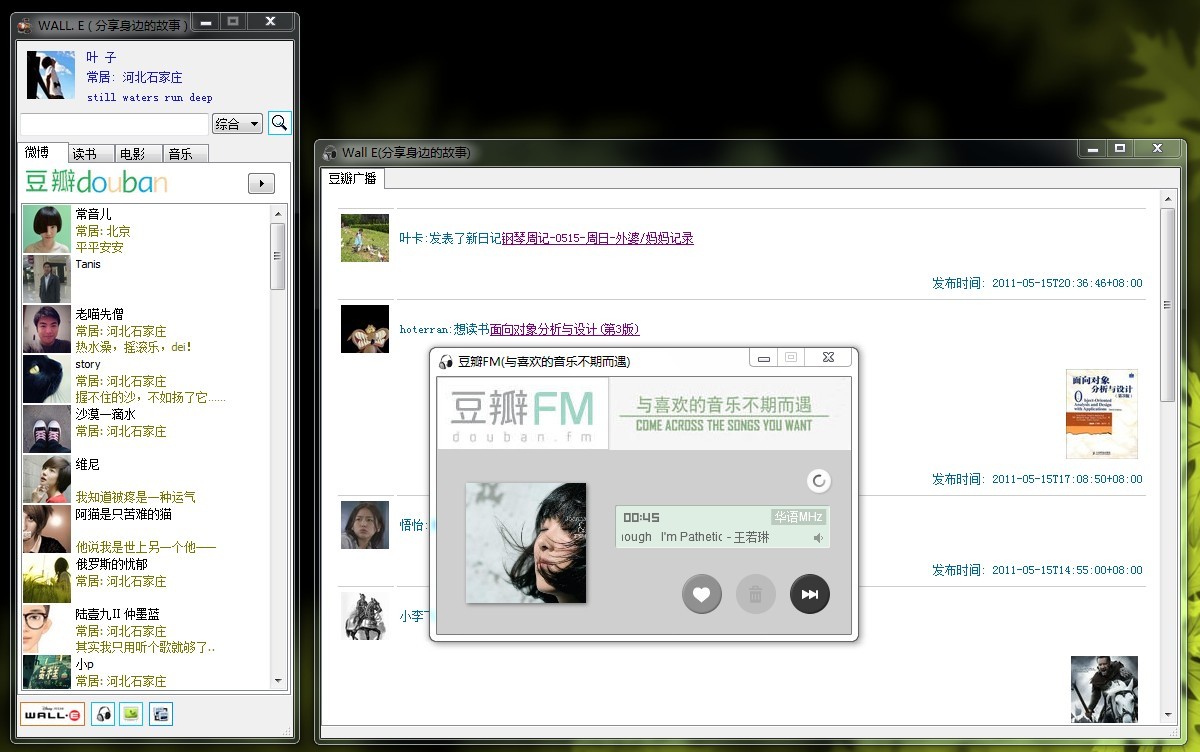Click the 华语MHz channel label
The image size is (1200, 752).
pos(799,517)
